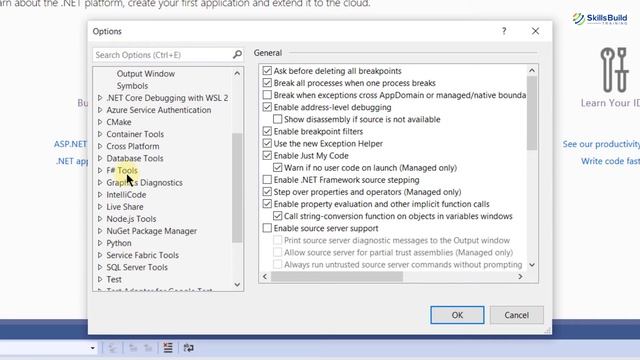Click the settings vertical scrollbar thumb

pos(531,113)
